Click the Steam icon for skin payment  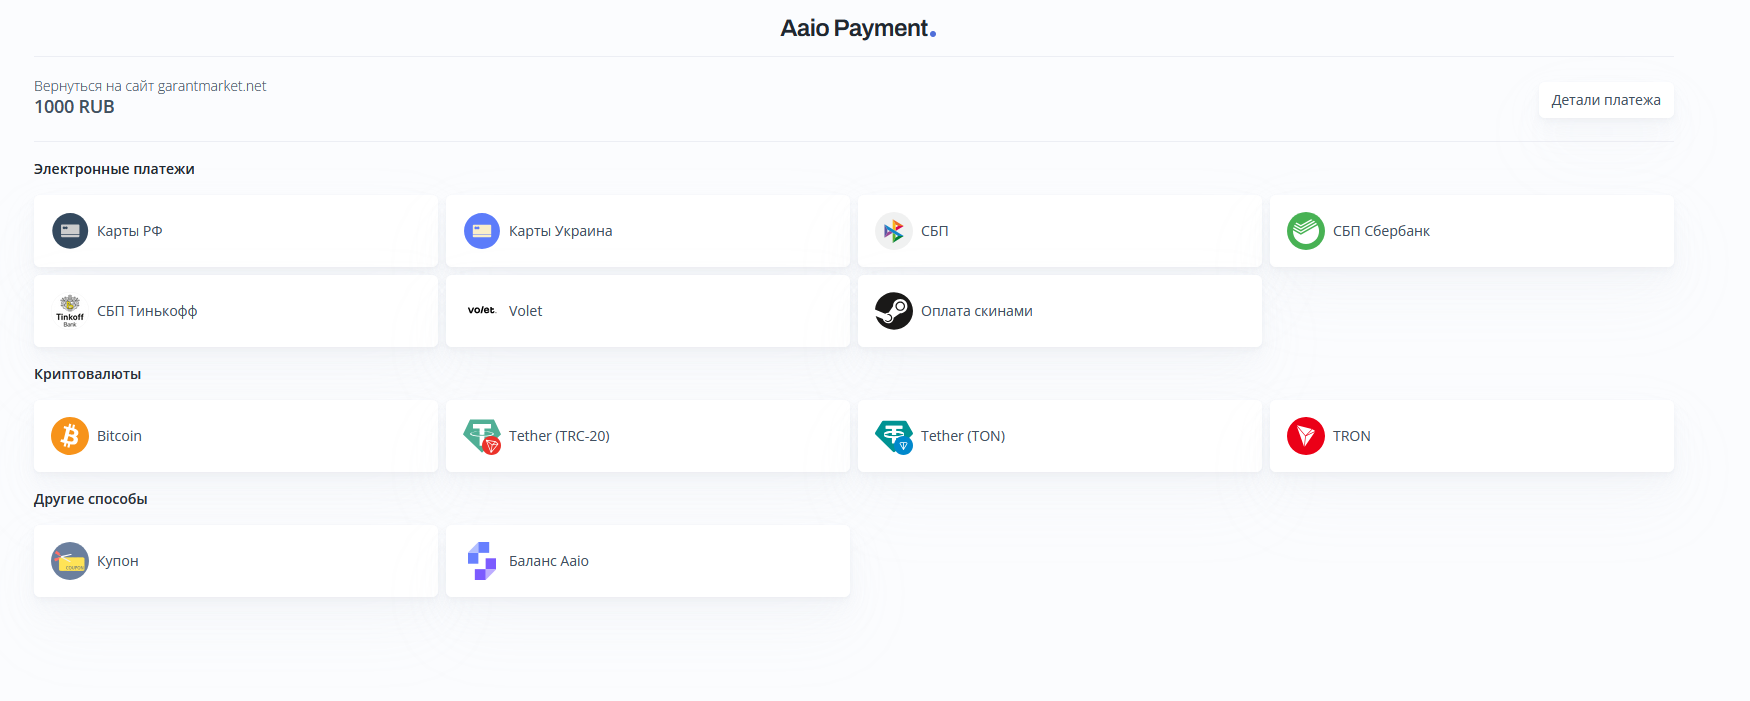(894, 311)
